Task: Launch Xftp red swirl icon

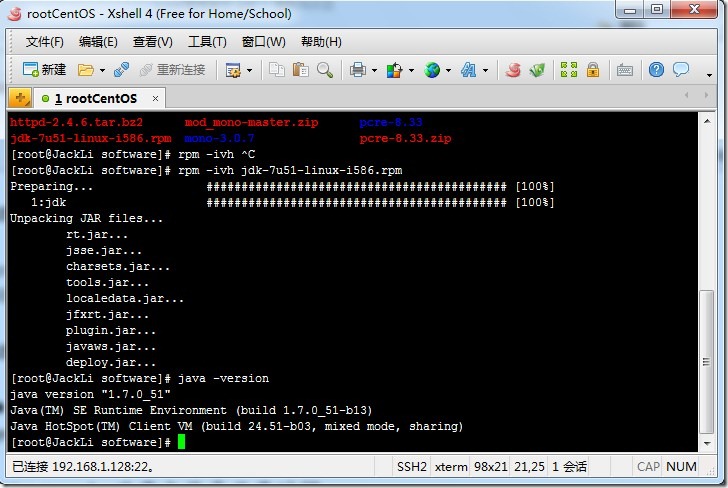Action: 513,70
